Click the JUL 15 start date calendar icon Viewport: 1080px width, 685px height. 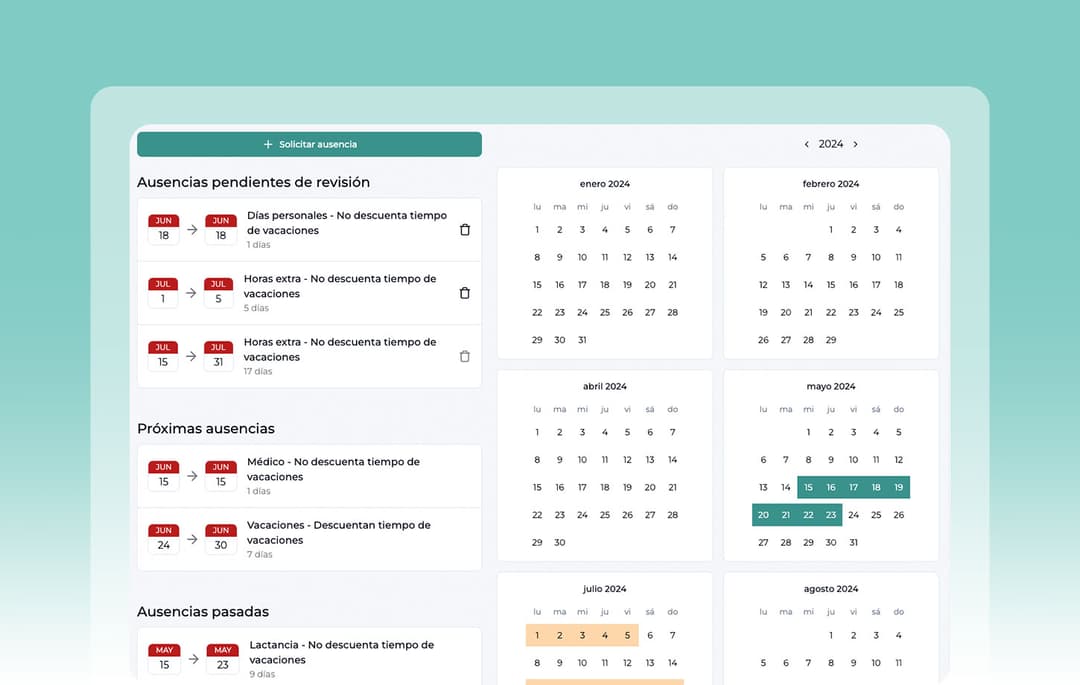point(163,356)
